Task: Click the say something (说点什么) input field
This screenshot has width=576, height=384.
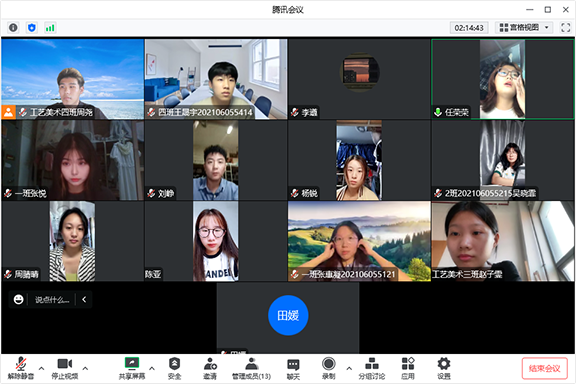Action: point(52,300)
